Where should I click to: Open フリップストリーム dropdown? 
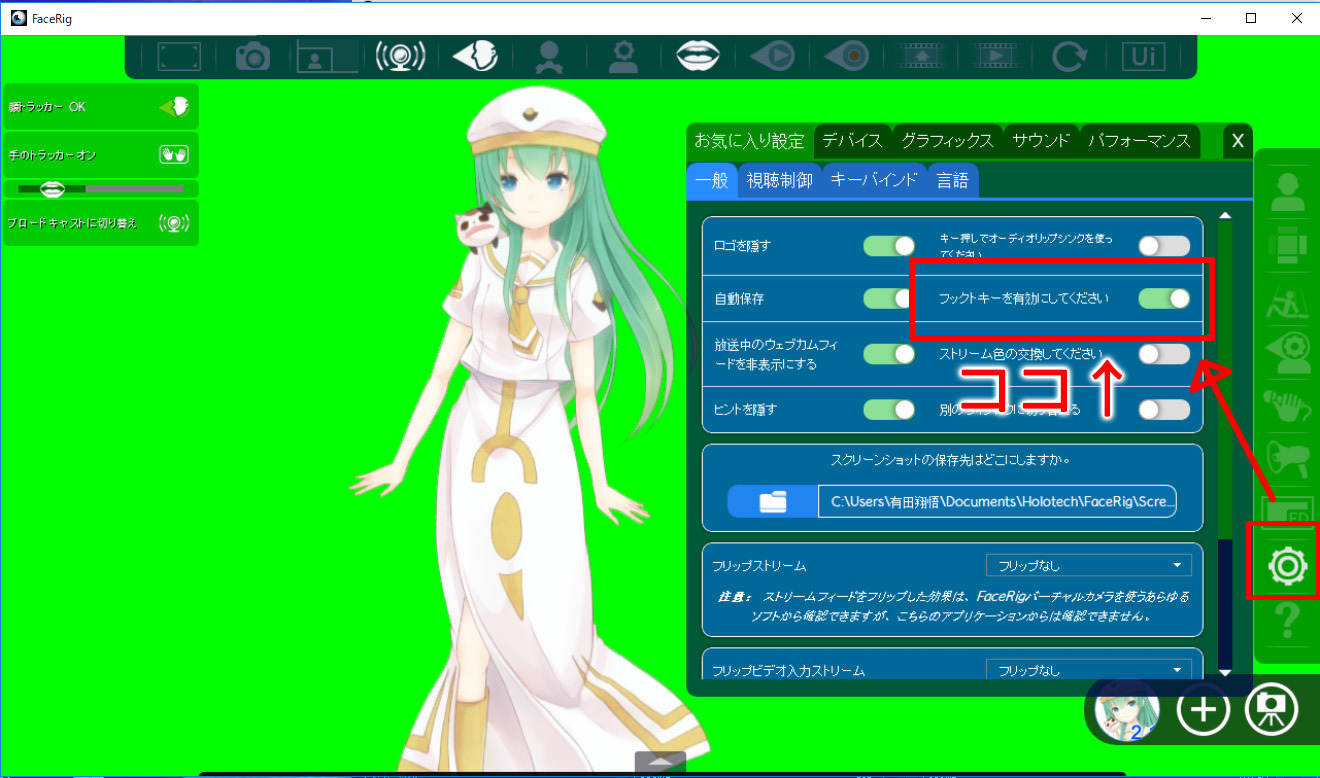coord(1089,566)
